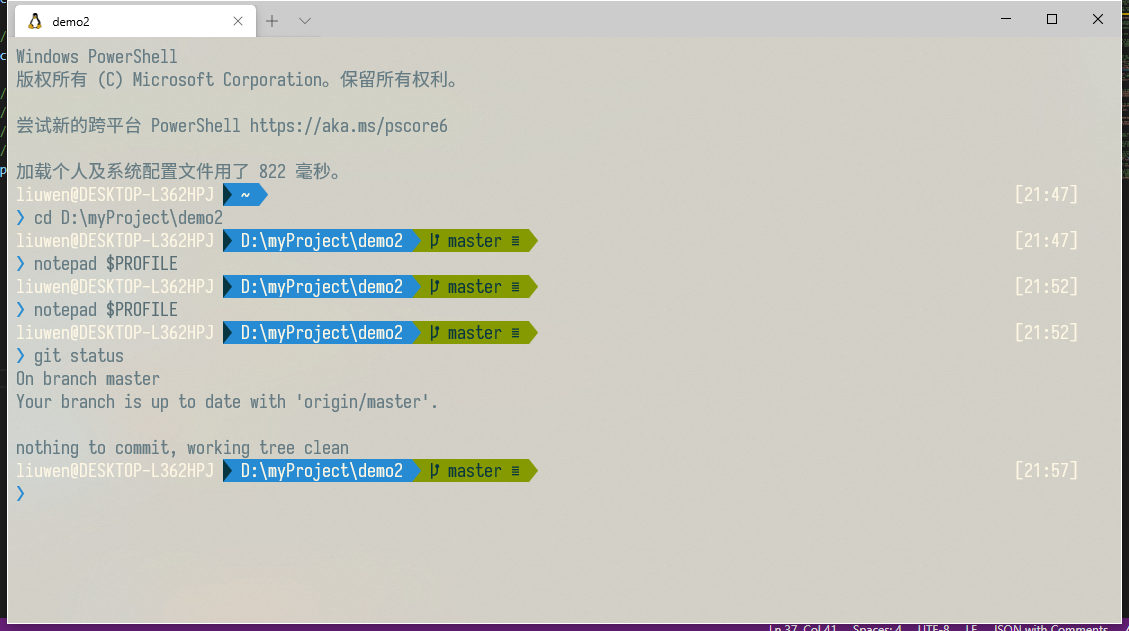Click the 822 milliseconds profile load message
Image resolution: width=1129 pixels, height=631 pixels.
click(x=178, y=171)
